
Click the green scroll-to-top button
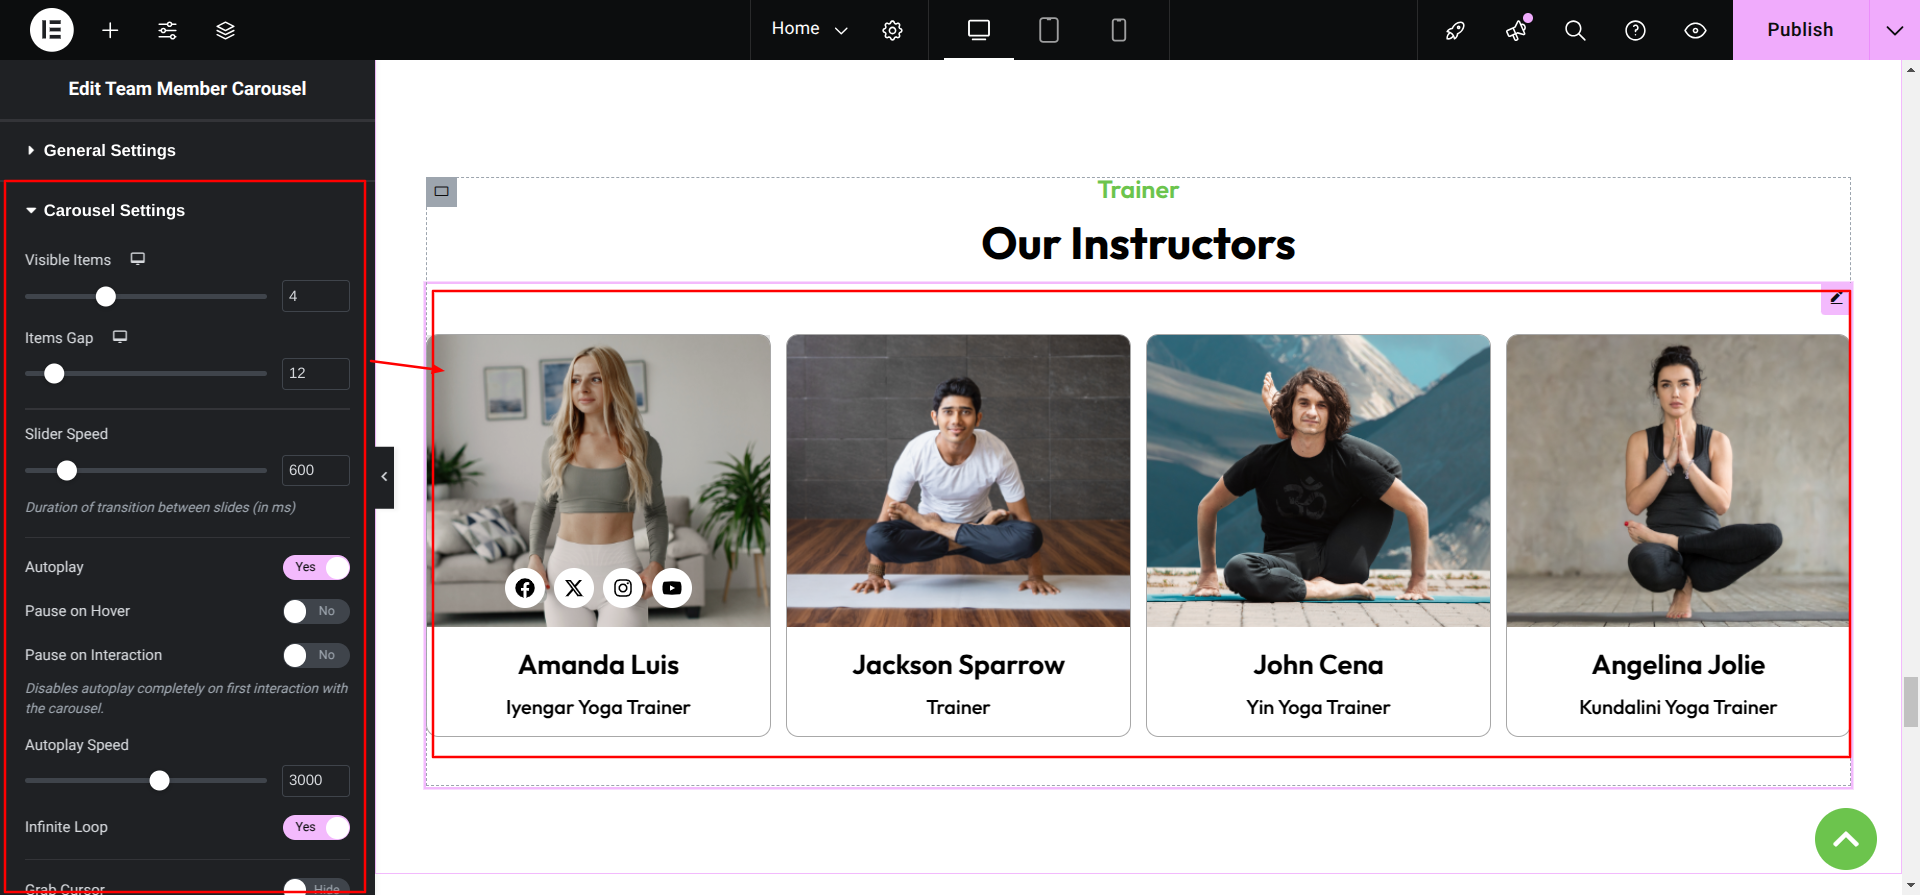click(x=1846, y=839)
